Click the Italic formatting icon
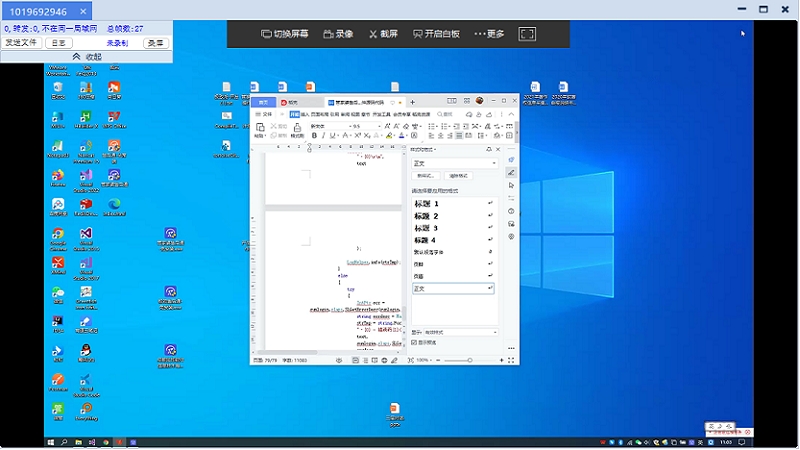800x450 pixels. 323,136
